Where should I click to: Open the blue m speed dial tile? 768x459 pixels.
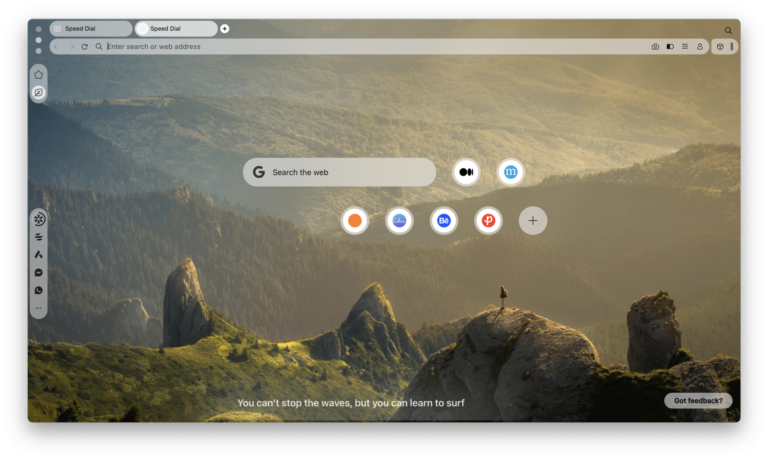click(510, 172)
